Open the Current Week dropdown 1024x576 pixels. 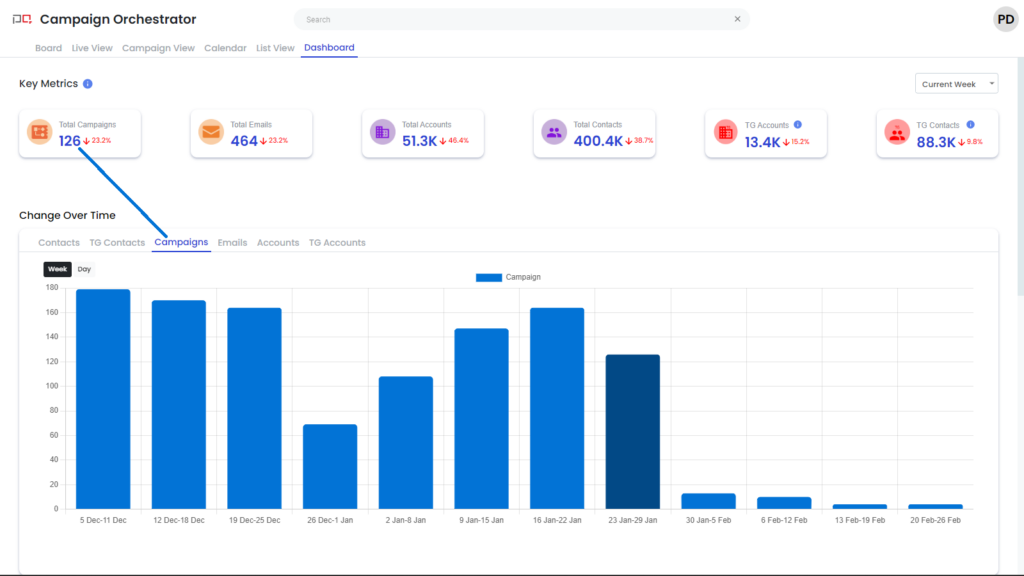click(956, 84)
